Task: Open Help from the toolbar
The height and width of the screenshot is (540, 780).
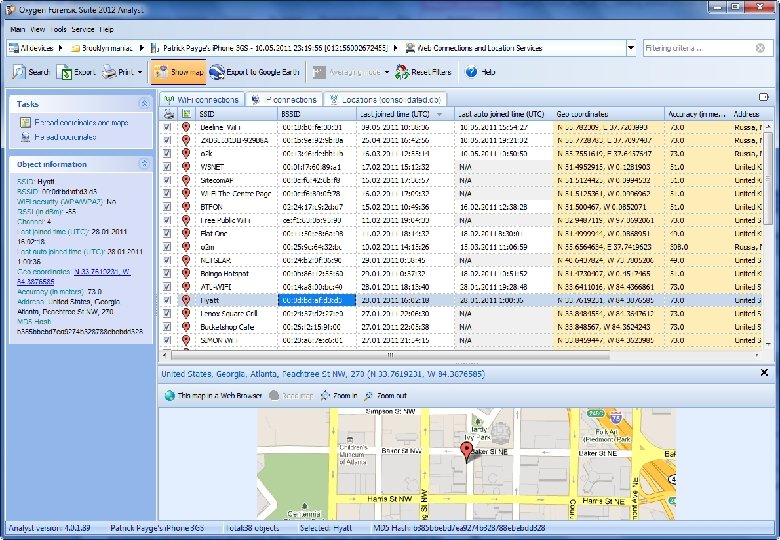Action: point(481,72)
